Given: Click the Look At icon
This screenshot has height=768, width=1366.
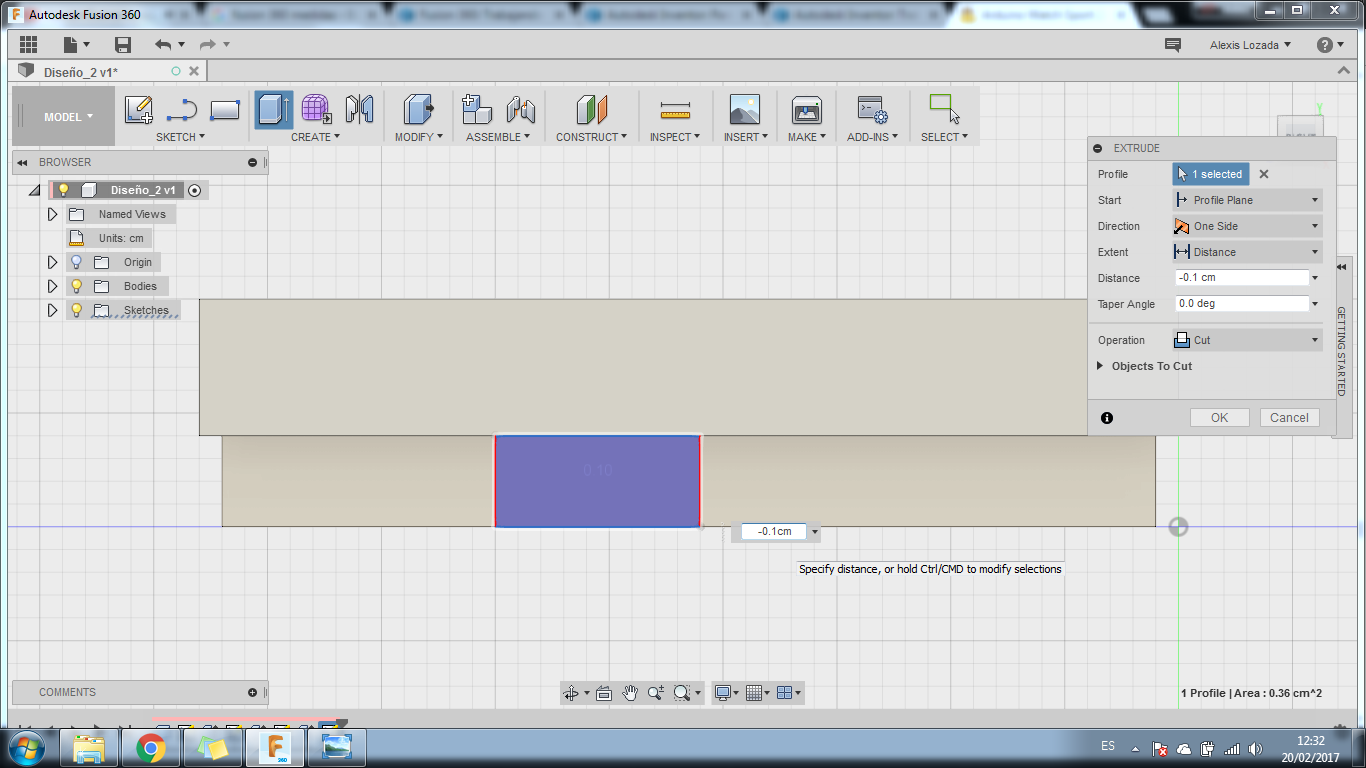Looking at the screenshot, I should click(604, 692).
